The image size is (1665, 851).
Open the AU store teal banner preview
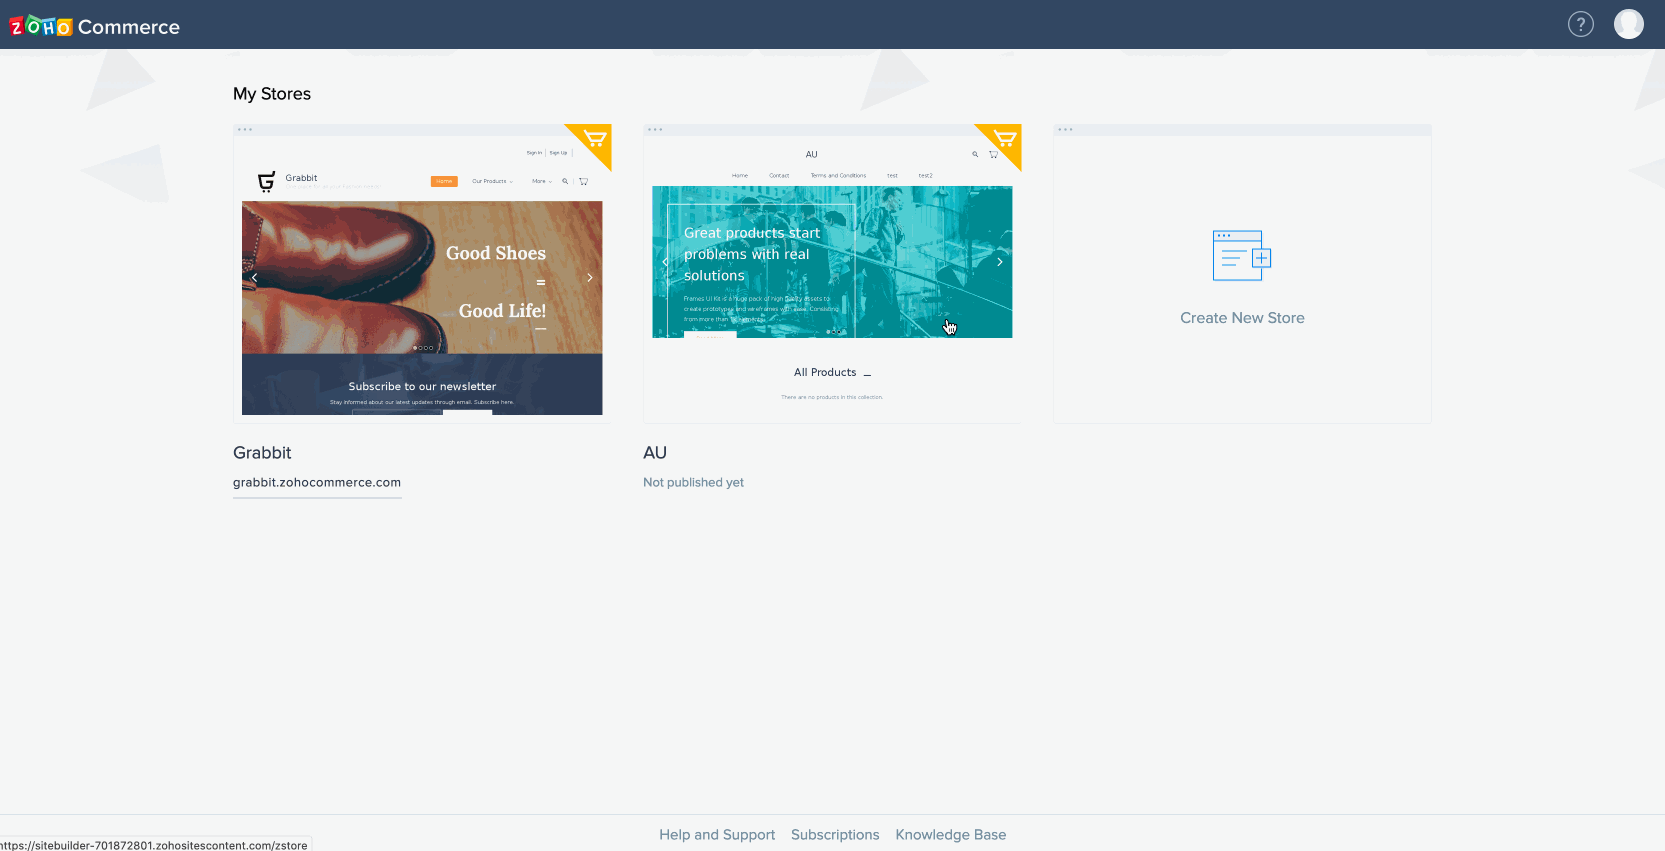tap(832, 262)
